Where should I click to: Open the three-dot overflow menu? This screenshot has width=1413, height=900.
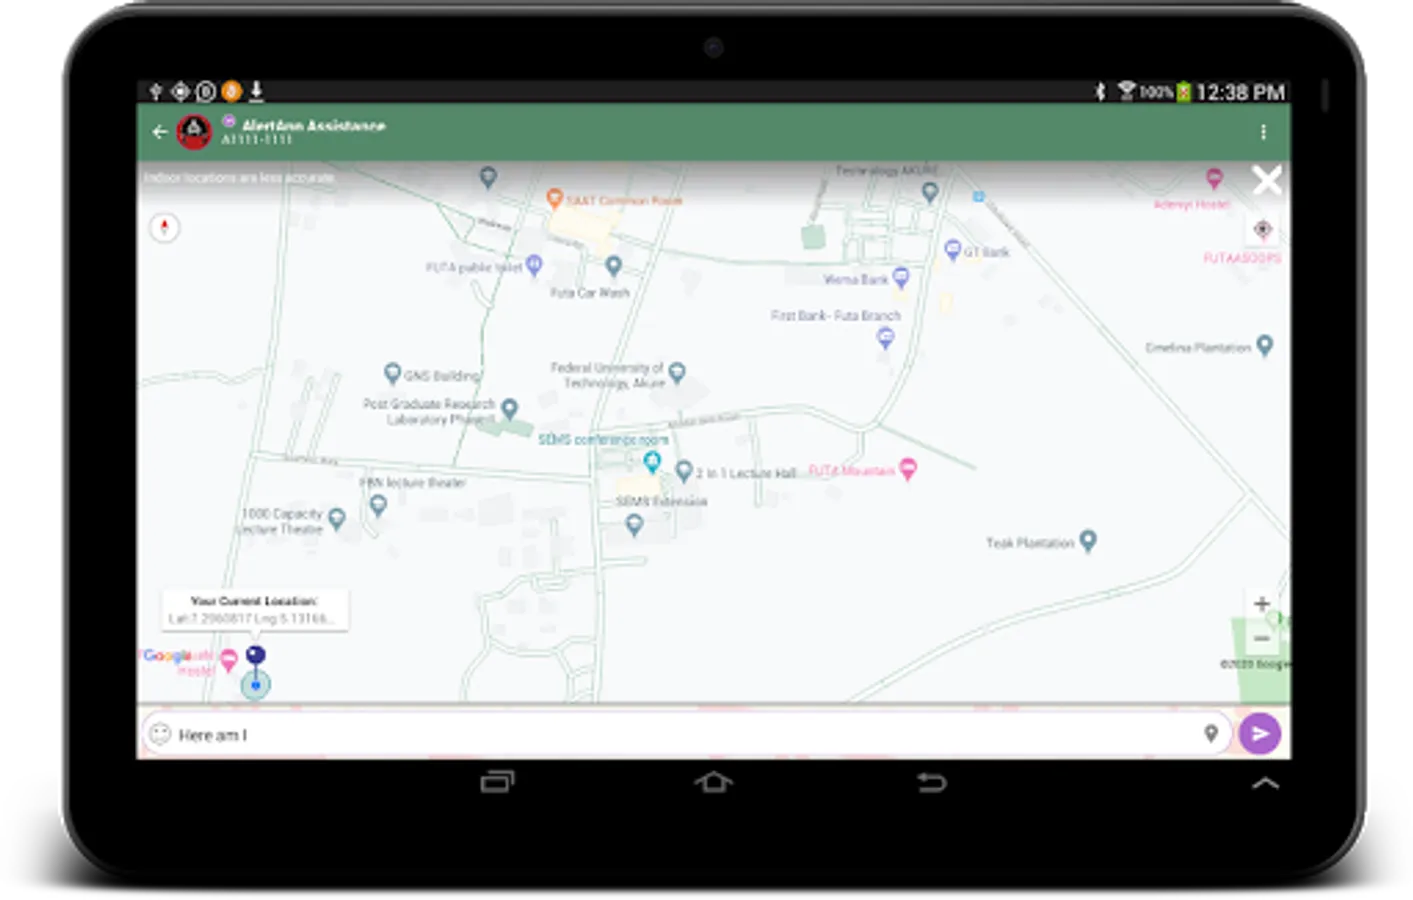pyautogui.click(x=1263, y=132)
